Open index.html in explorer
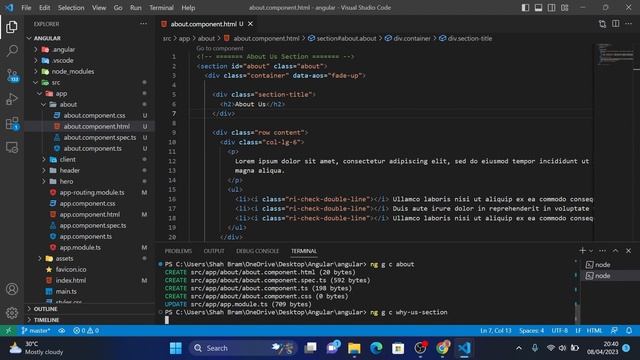The width and height of the screenshot is (640, 360). click(71, 281)
